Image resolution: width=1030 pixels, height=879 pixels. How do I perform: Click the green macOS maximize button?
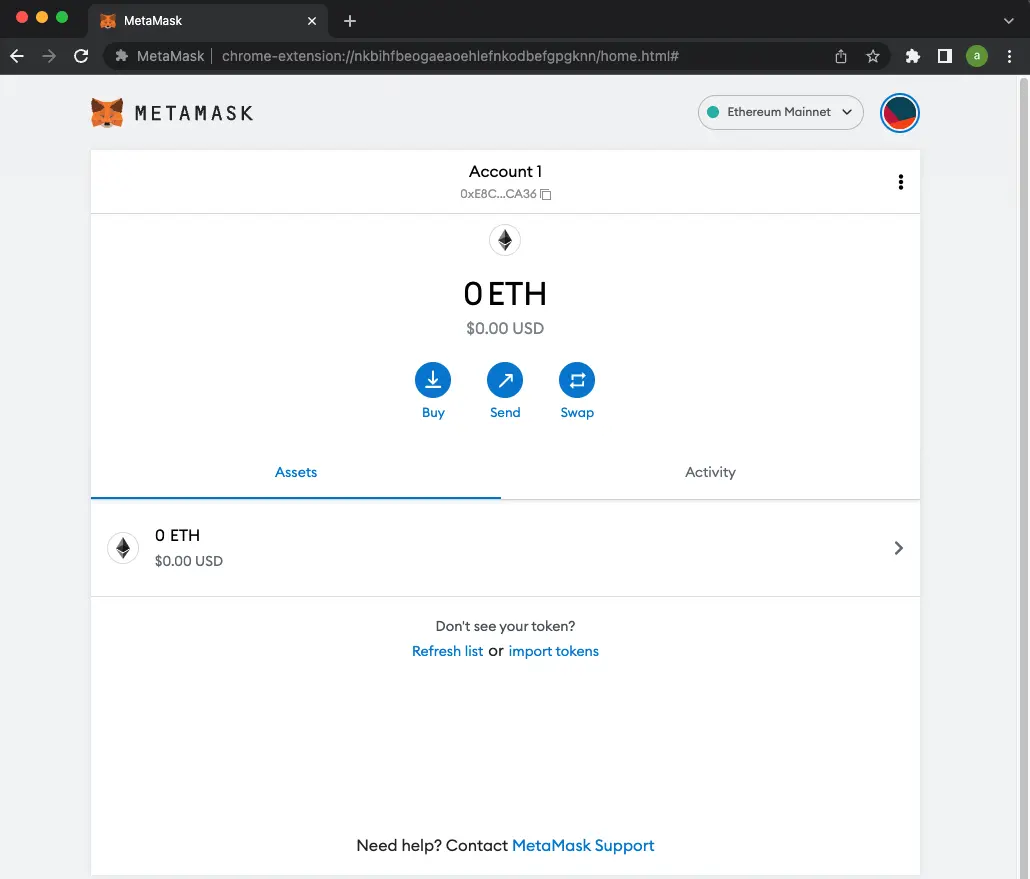click(62, 17)
